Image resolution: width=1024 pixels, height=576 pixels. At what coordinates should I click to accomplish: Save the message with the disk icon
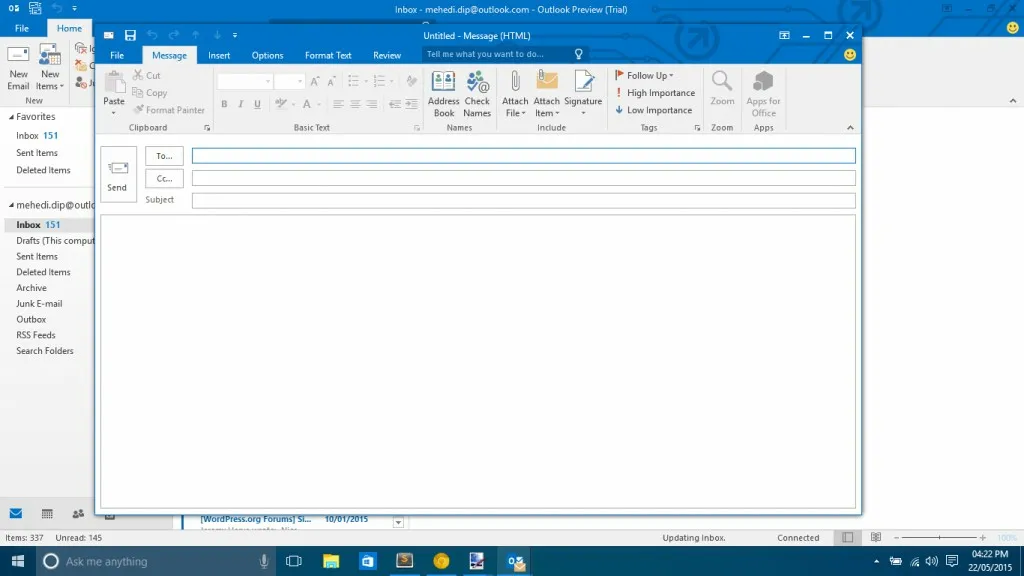(130, 35)
